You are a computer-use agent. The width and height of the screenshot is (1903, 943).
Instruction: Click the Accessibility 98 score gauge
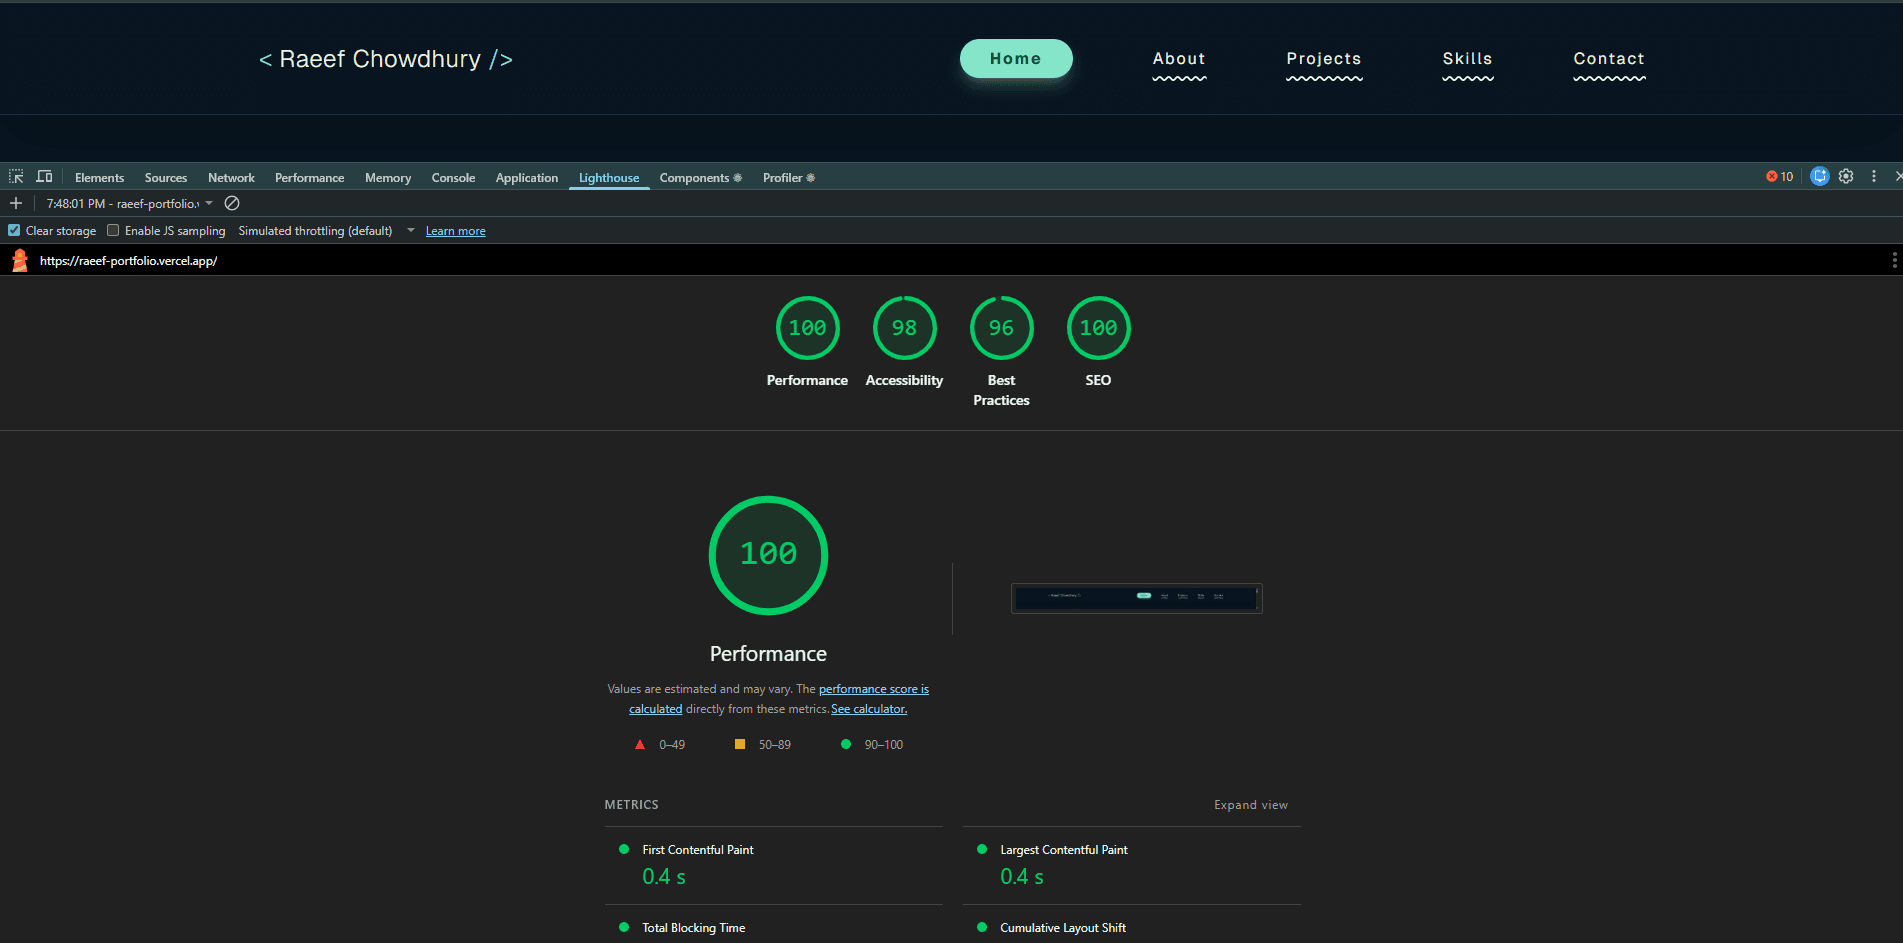(904, 329)
